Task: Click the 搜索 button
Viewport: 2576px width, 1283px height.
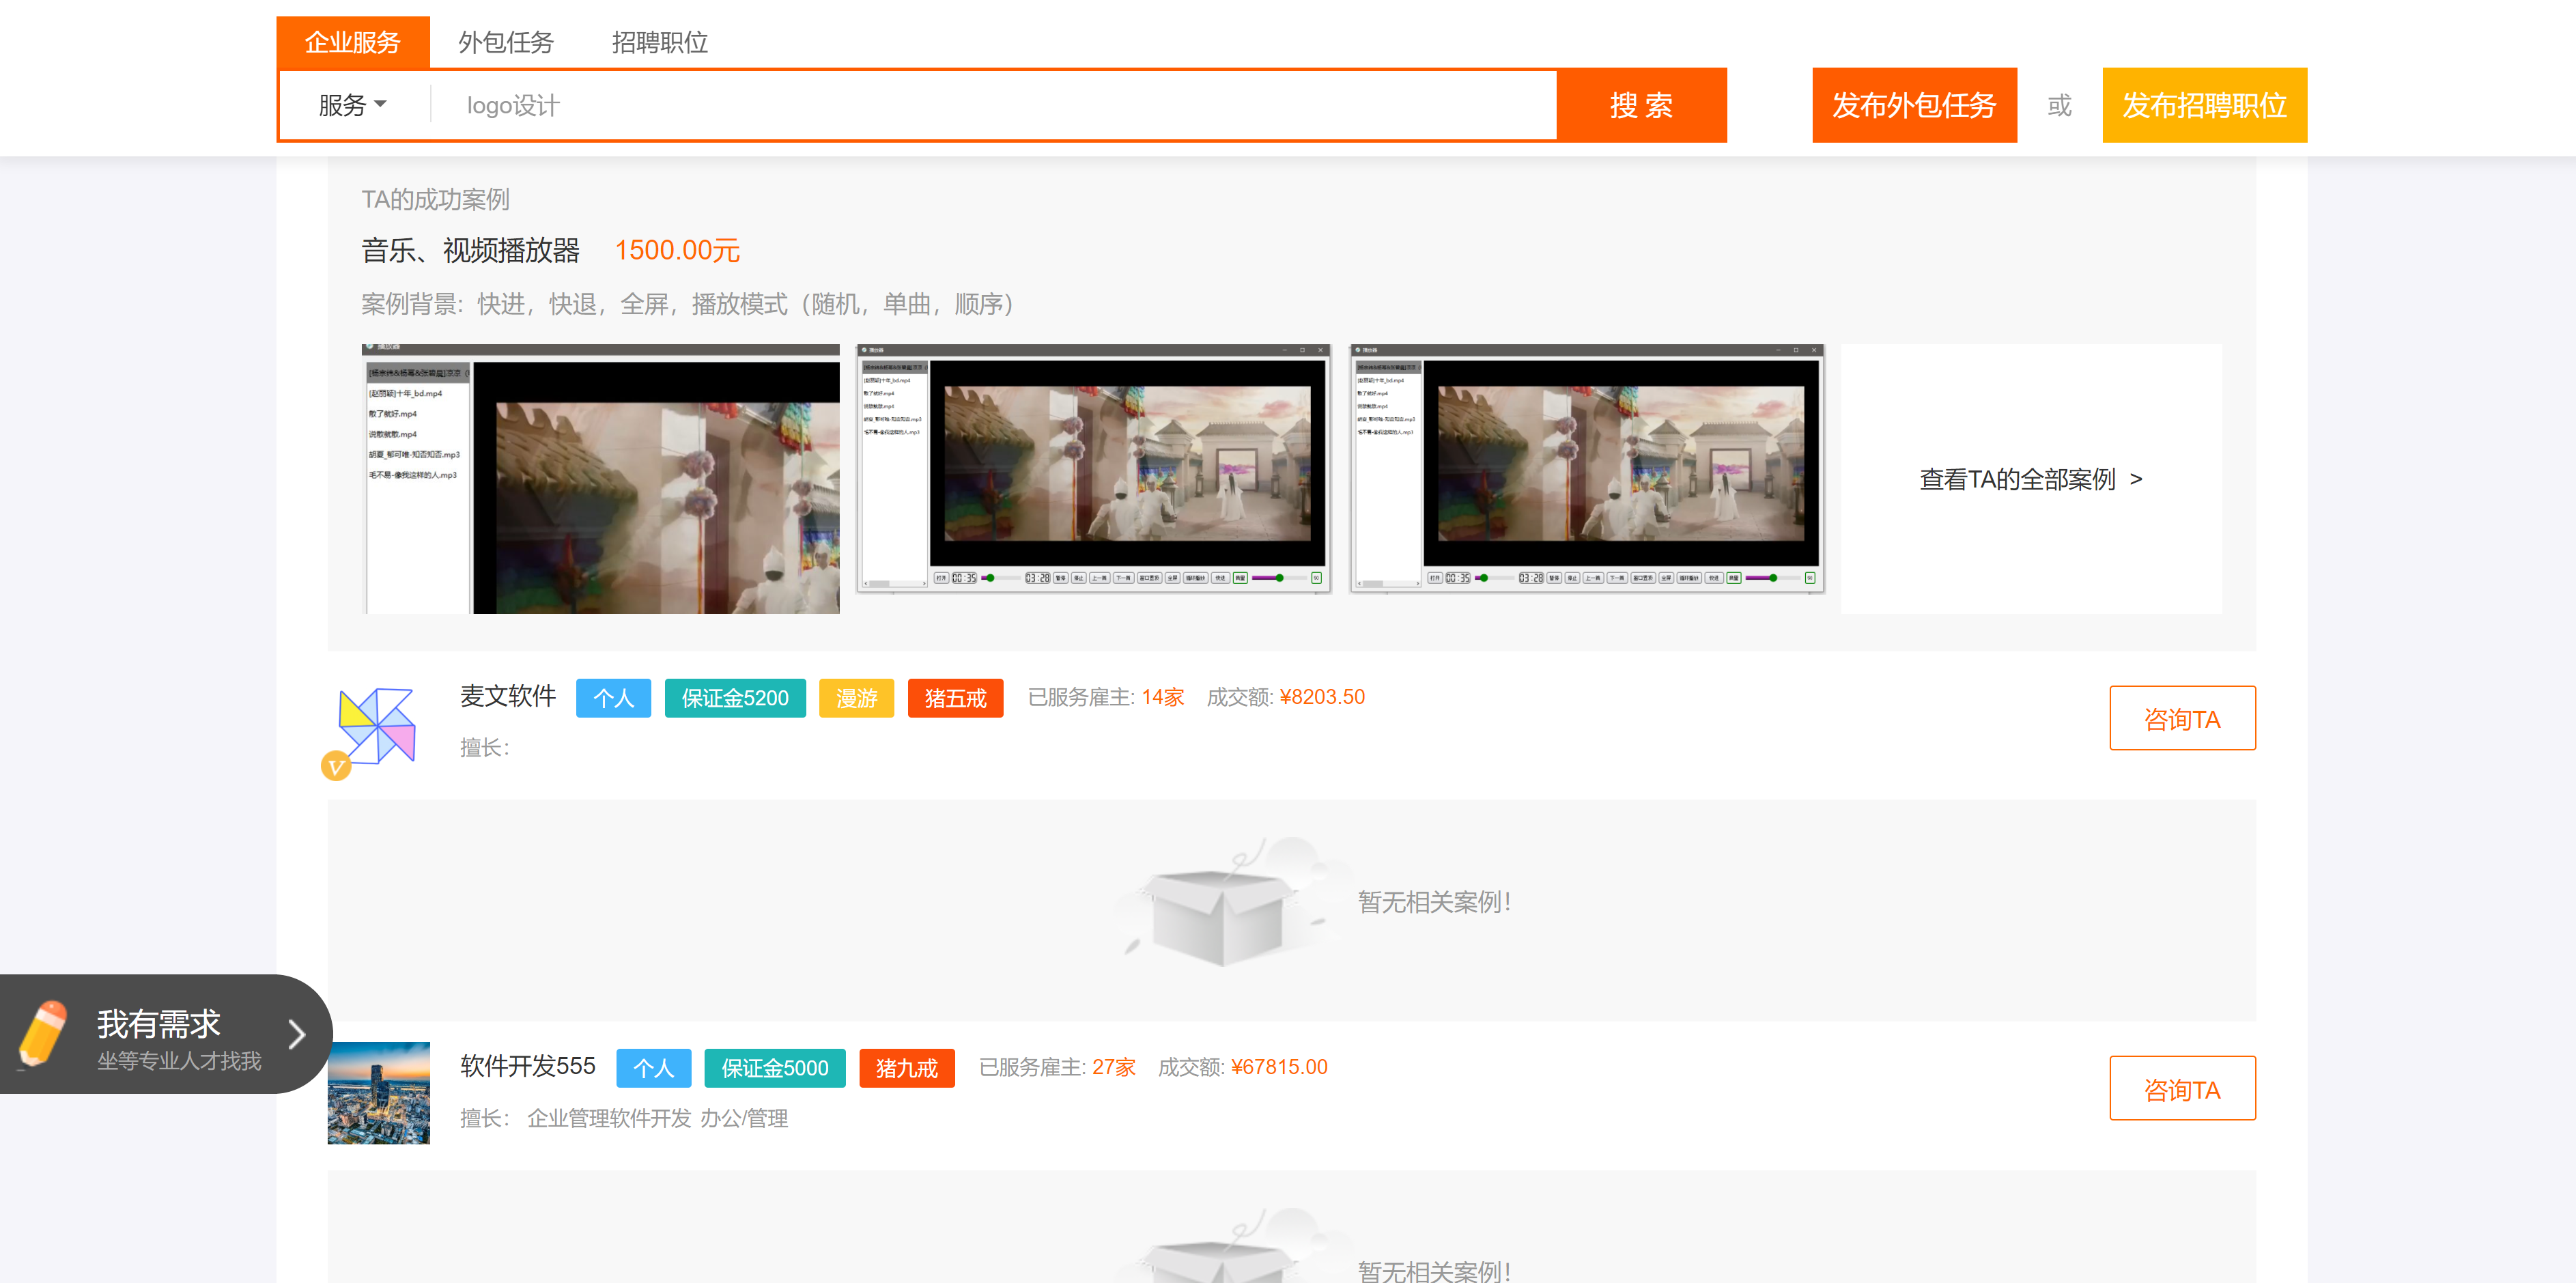Action: 1641,105
